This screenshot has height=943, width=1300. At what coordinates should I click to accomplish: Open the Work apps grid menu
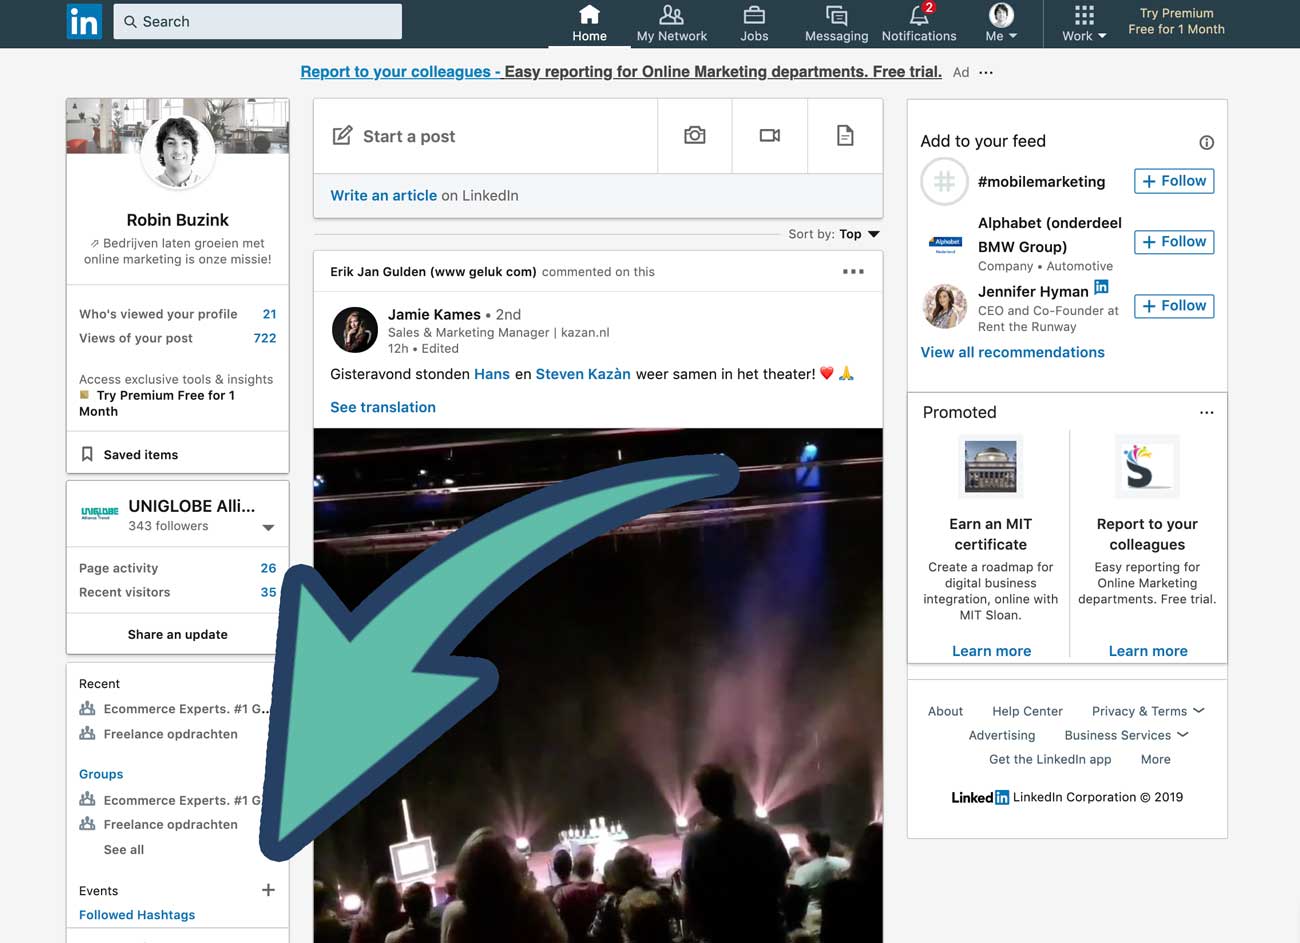tap(1084, 24)
